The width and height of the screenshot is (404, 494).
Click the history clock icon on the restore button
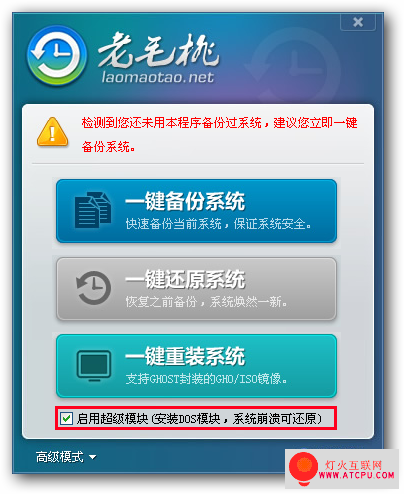94,288
